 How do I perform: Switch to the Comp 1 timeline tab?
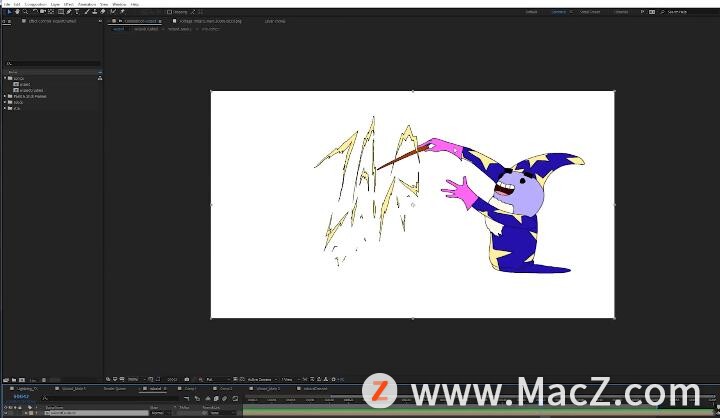[190, 389]
